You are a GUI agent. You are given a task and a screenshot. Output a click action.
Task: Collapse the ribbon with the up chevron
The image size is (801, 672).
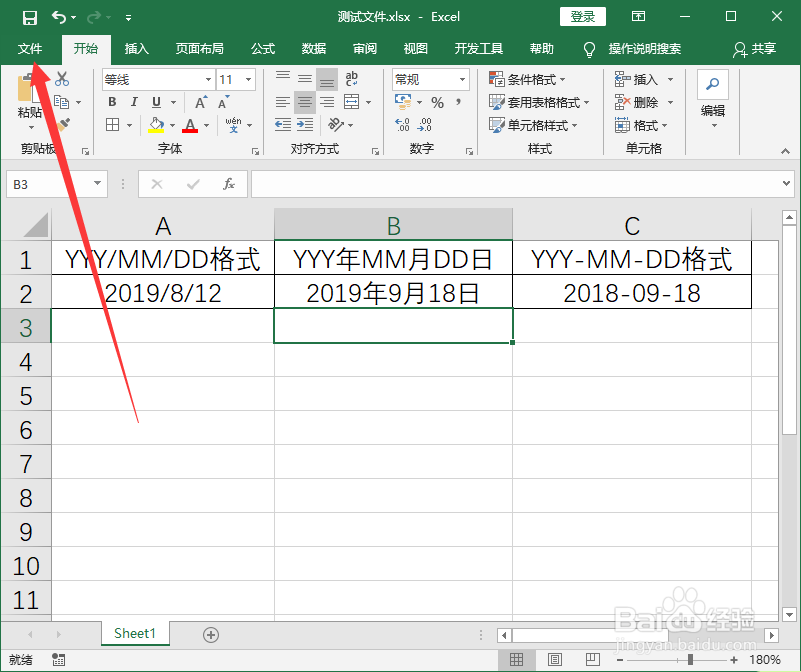pos(785,151)
